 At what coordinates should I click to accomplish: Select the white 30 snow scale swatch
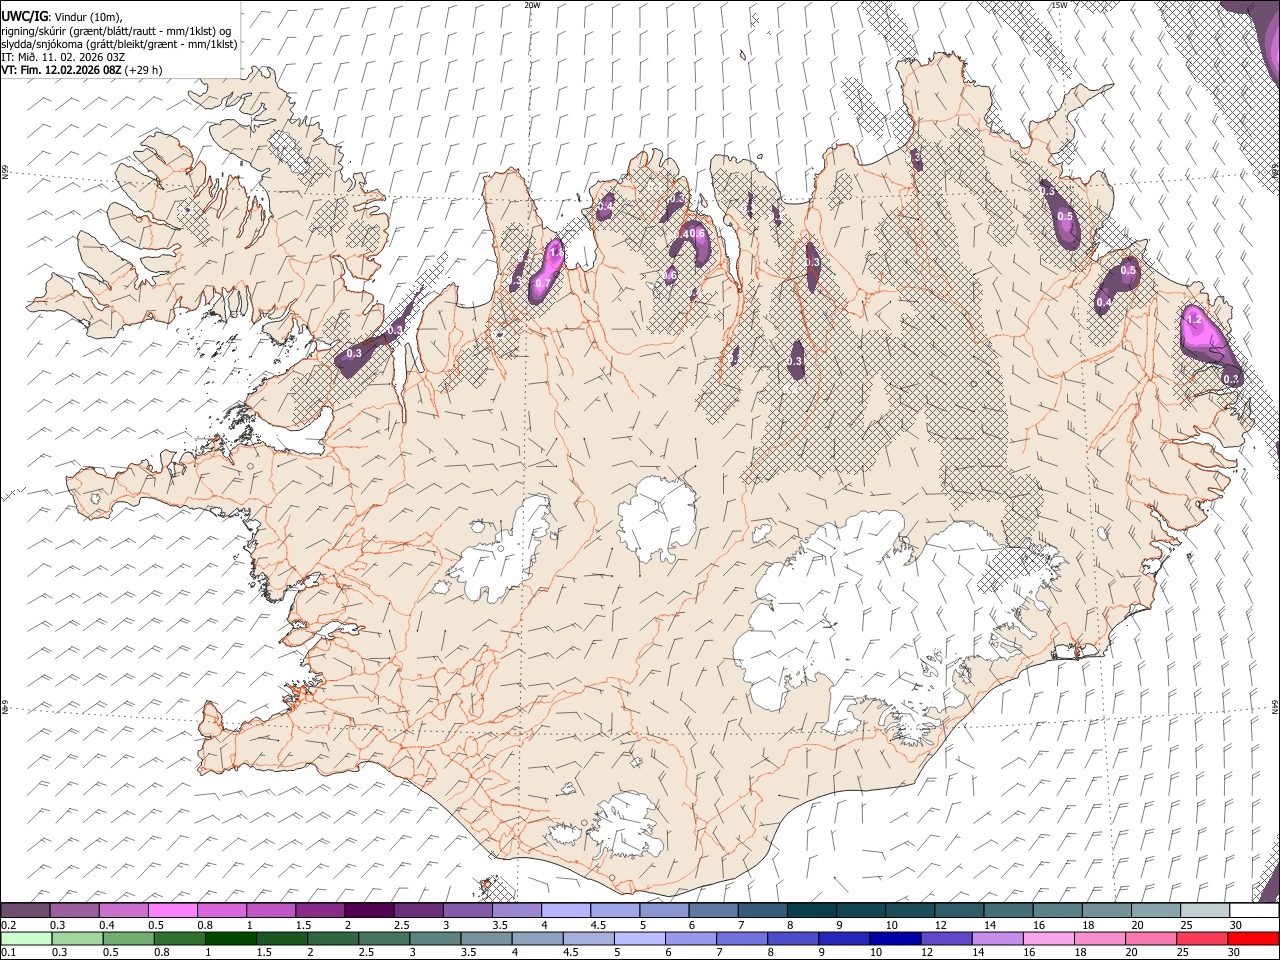pyautogui.click(x=1254, y=911)
